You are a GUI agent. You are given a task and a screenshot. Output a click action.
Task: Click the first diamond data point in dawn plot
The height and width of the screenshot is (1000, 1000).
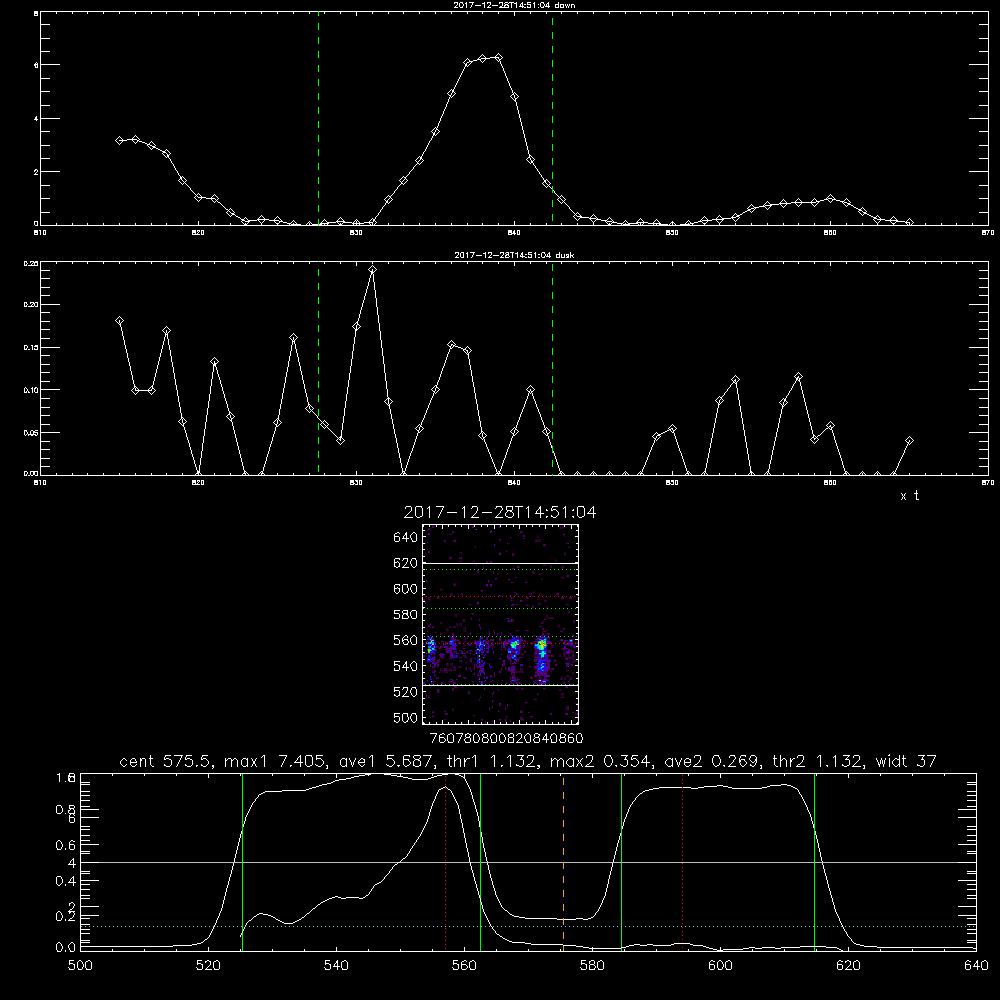(119, 140)
